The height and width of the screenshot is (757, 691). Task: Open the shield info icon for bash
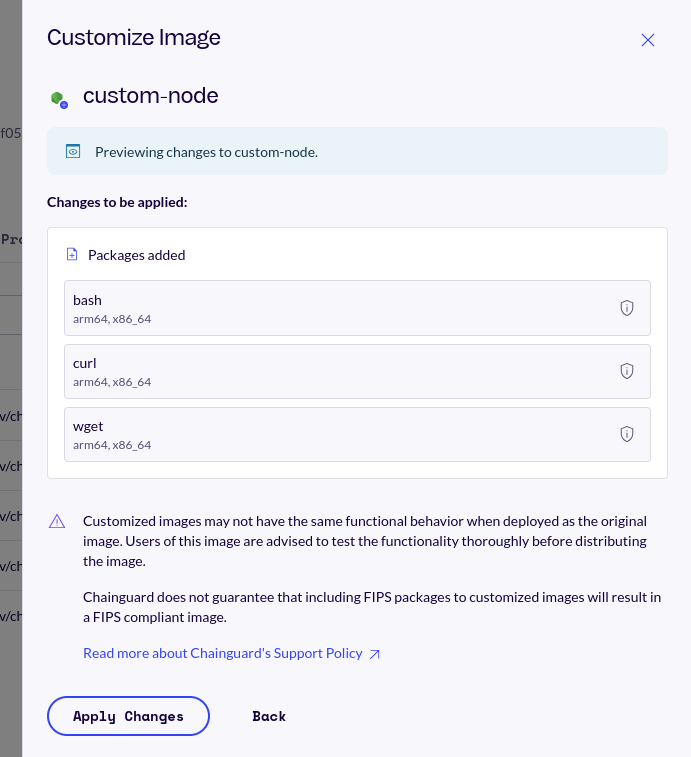click(x=627, y=308)
